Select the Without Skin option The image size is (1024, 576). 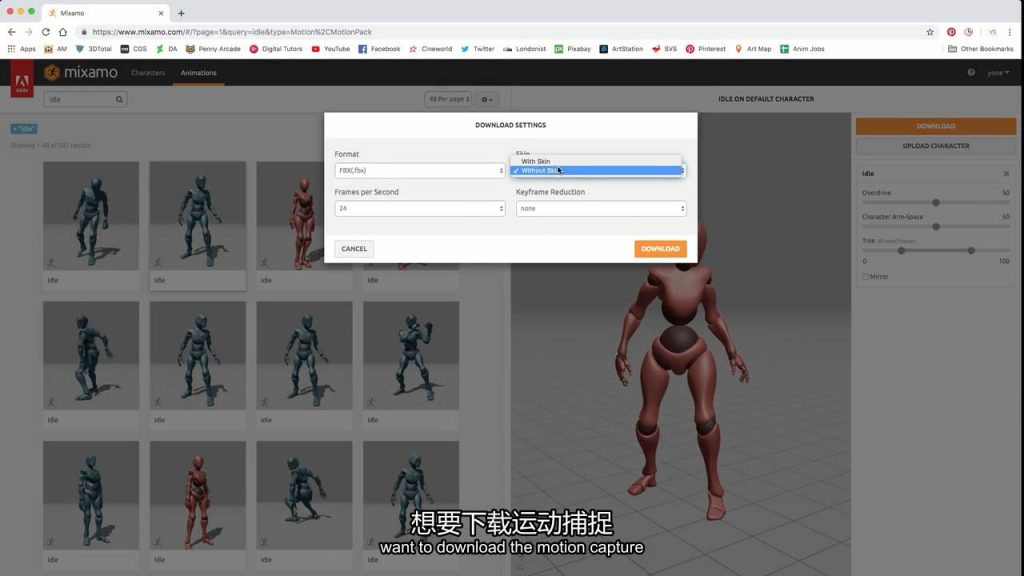(597, 170)
